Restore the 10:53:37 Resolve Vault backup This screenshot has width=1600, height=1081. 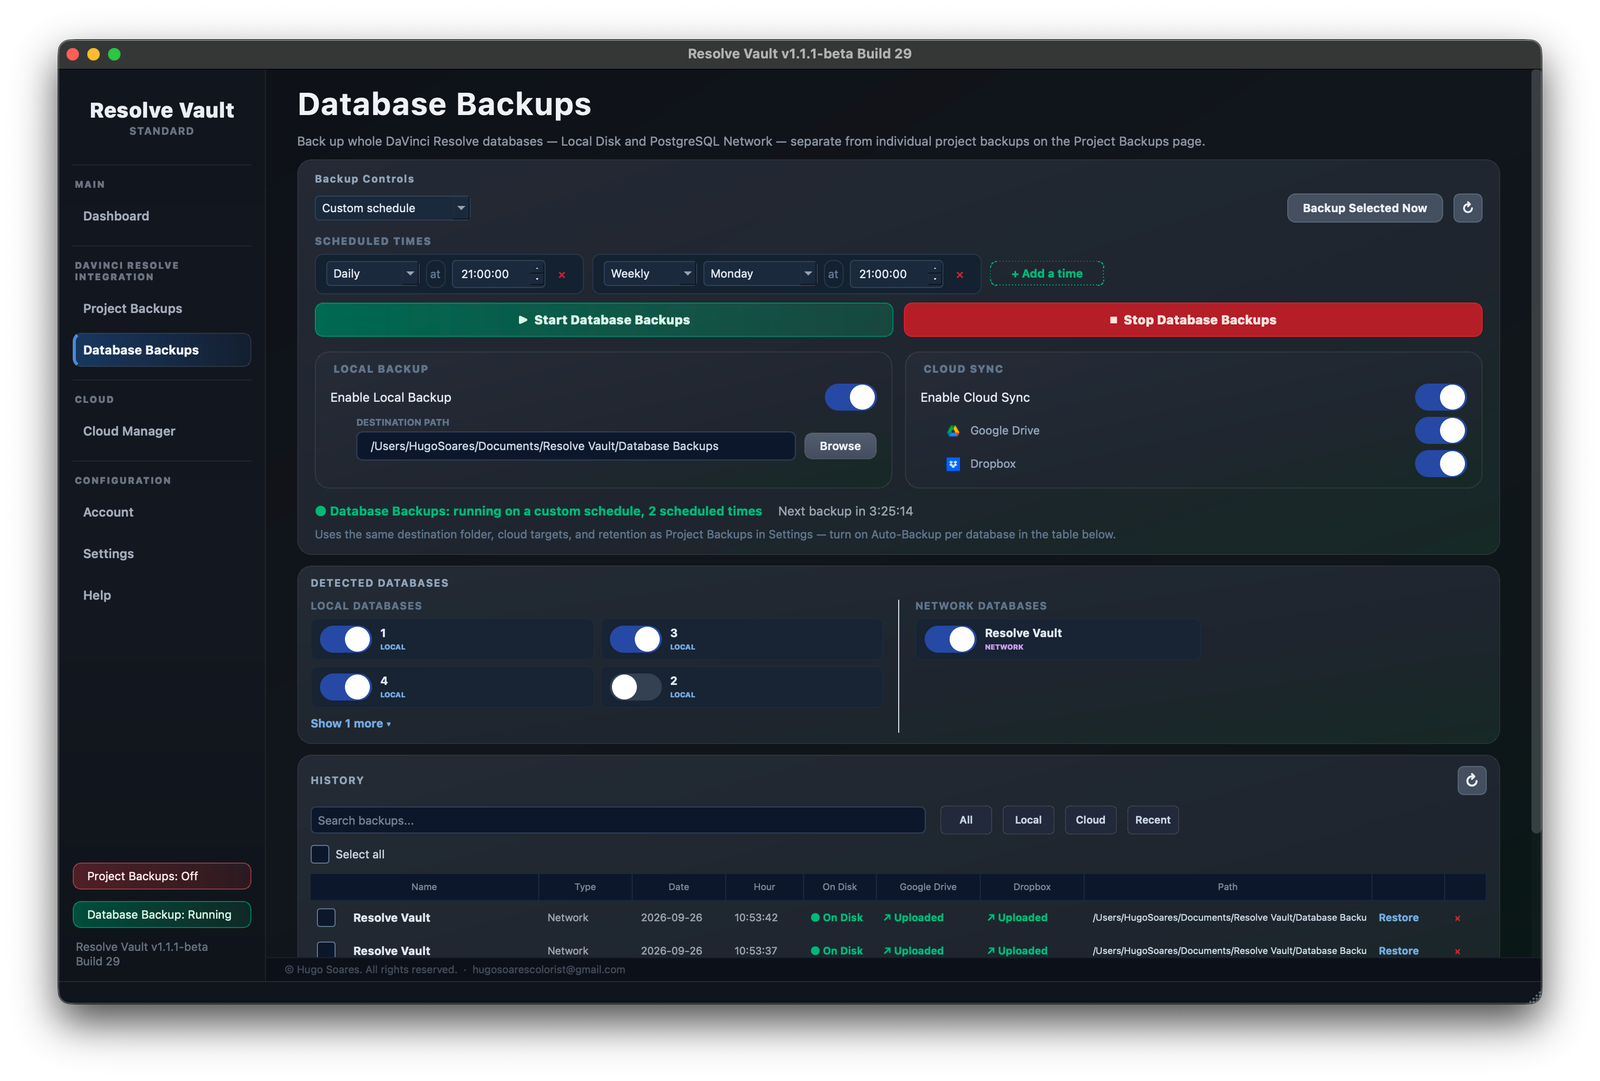coord(1398,951)
